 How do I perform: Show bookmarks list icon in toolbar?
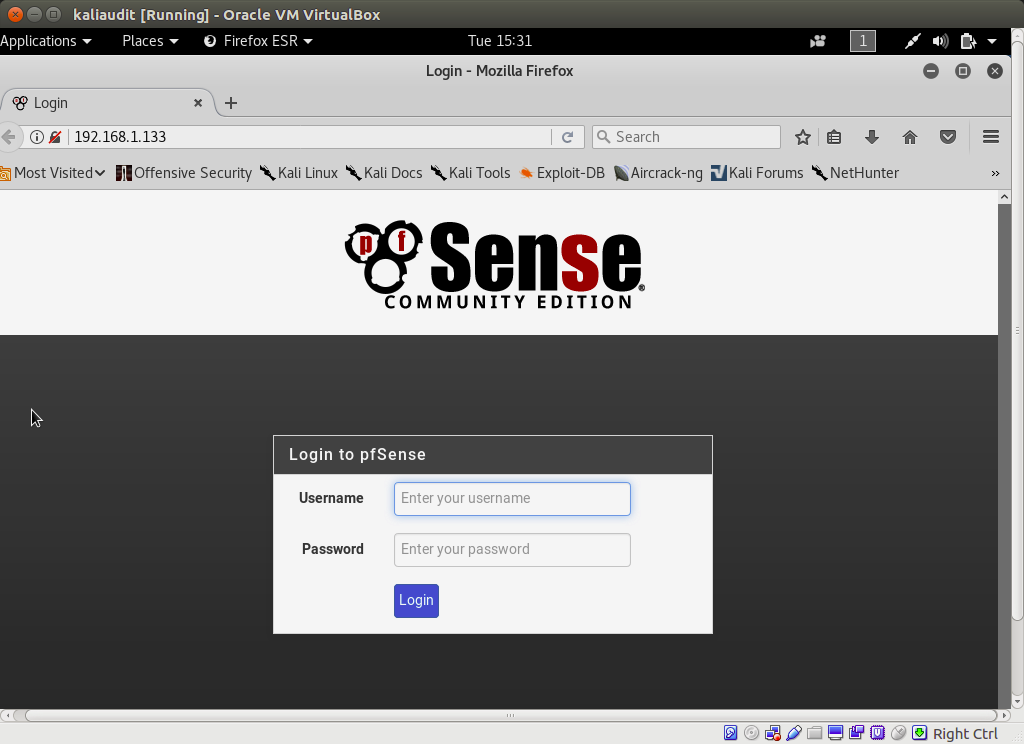pos(834,137)
